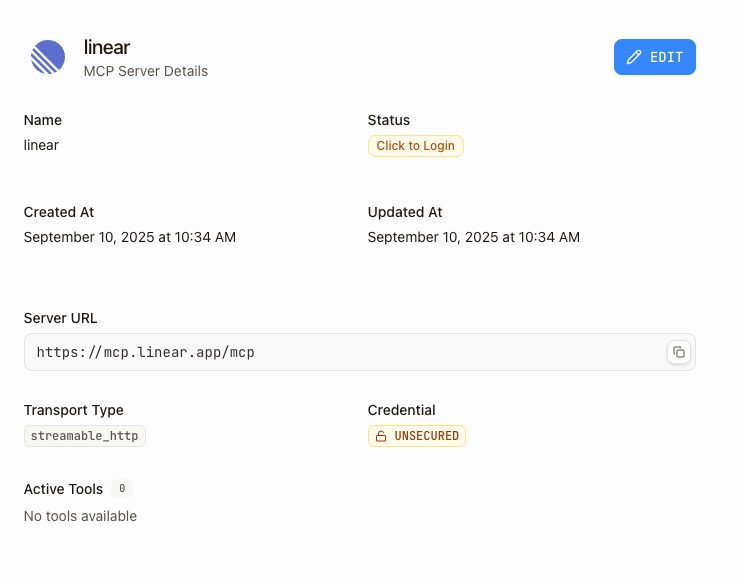Click the Status field label
Screen dimensions: 743x577
click(389, 120)
